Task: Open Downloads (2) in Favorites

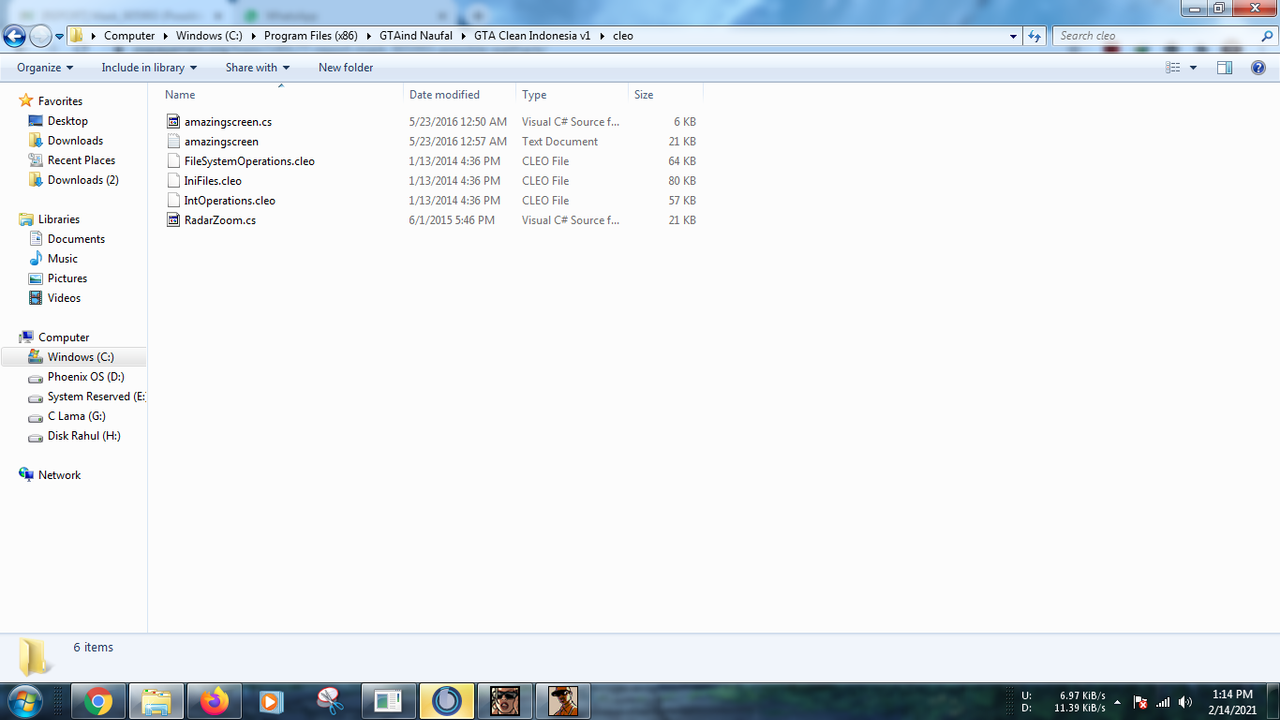Action: click(x=83, y=180)
